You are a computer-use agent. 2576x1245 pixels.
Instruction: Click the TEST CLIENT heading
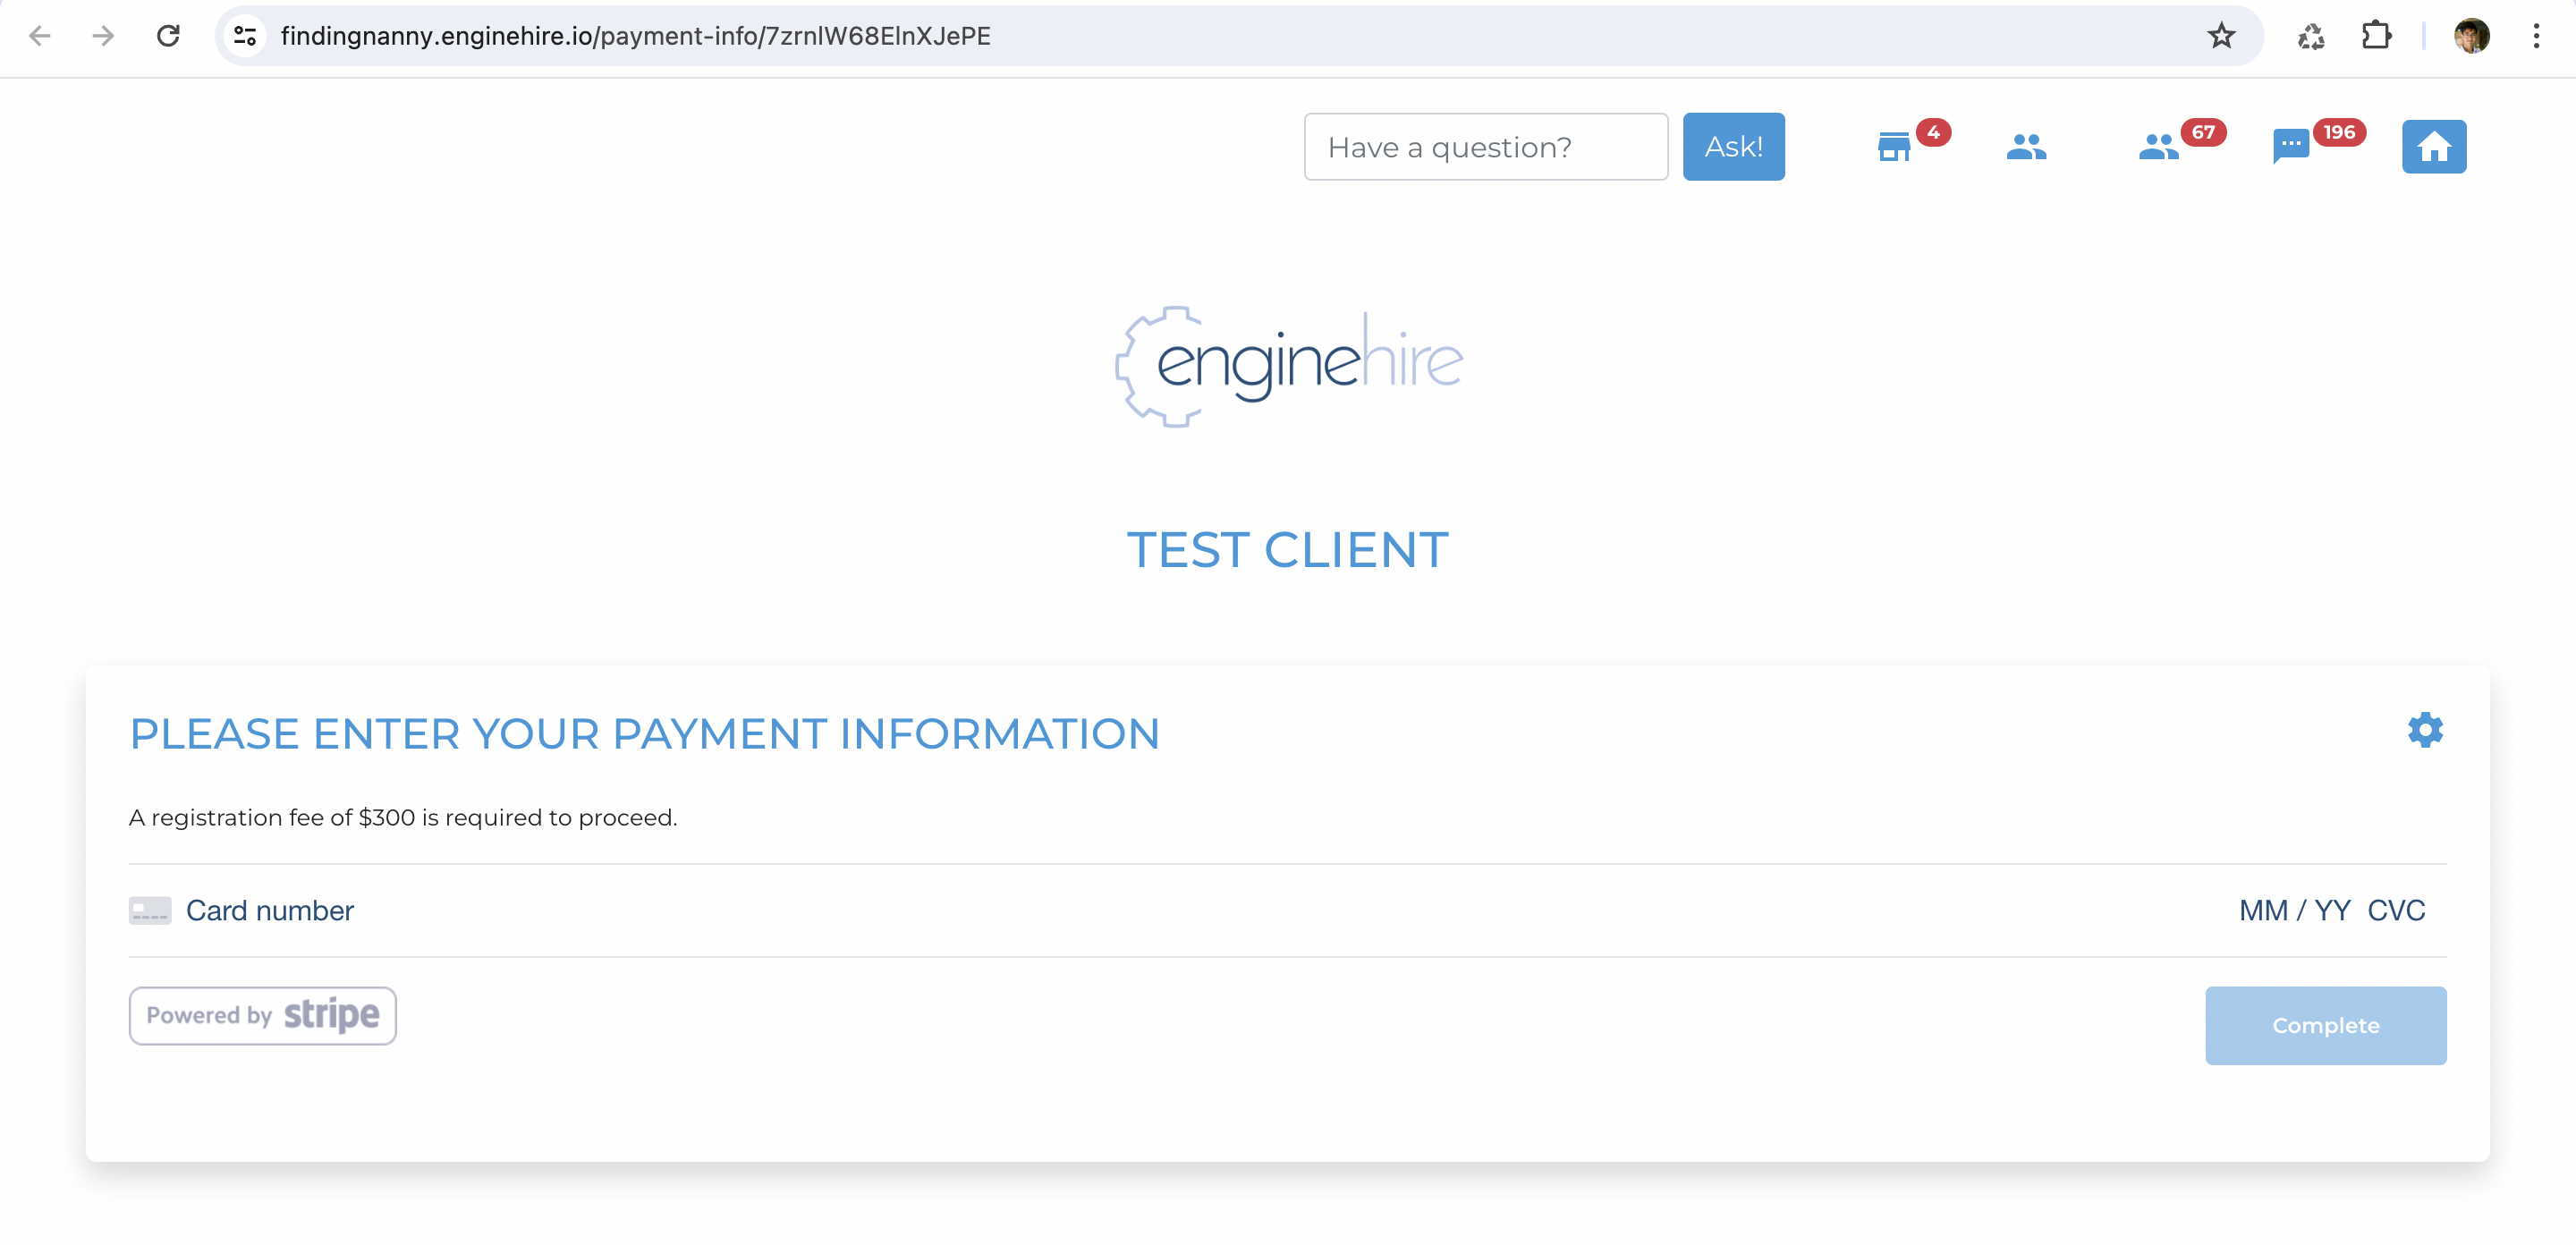(x=1287, y=550)
